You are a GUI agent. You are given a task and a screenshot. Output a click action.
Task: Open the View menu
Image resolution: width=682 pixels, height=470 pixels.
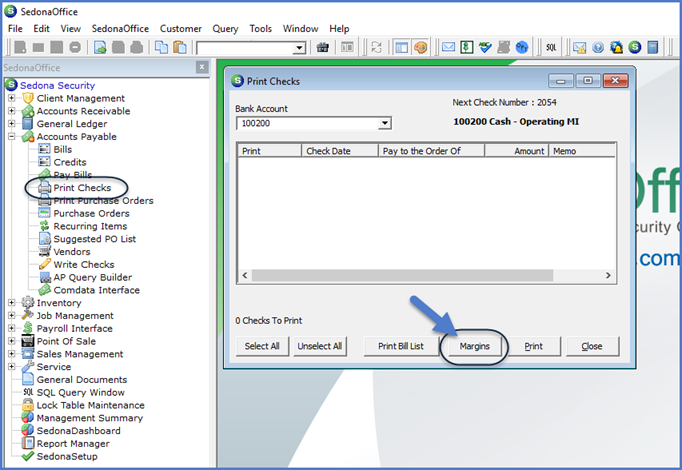click(70, 29)
